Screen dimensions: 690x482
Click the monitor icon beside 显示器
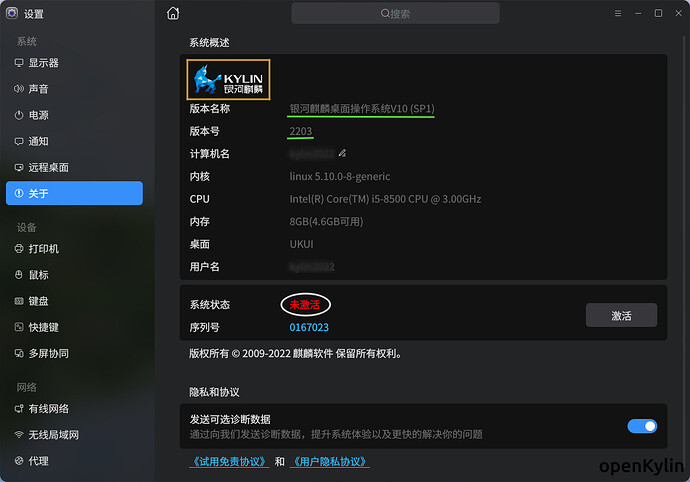(19, 63)
